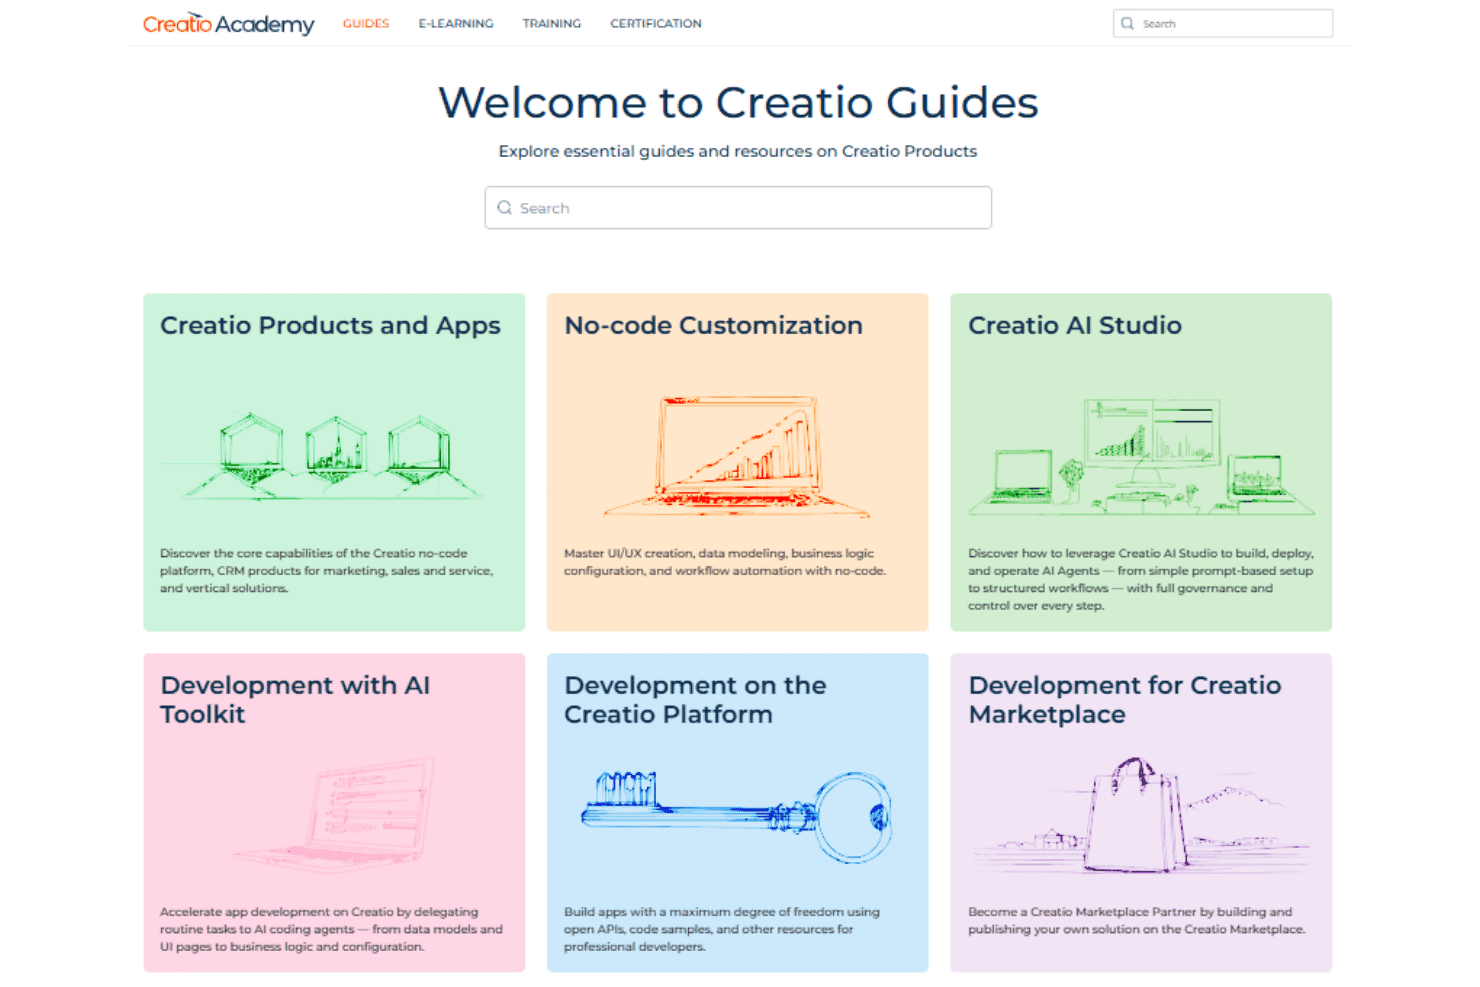Open the Development with AI Toolkit heading
Image resolution: width=1480 pixels, height=987 pixels.
295,699
